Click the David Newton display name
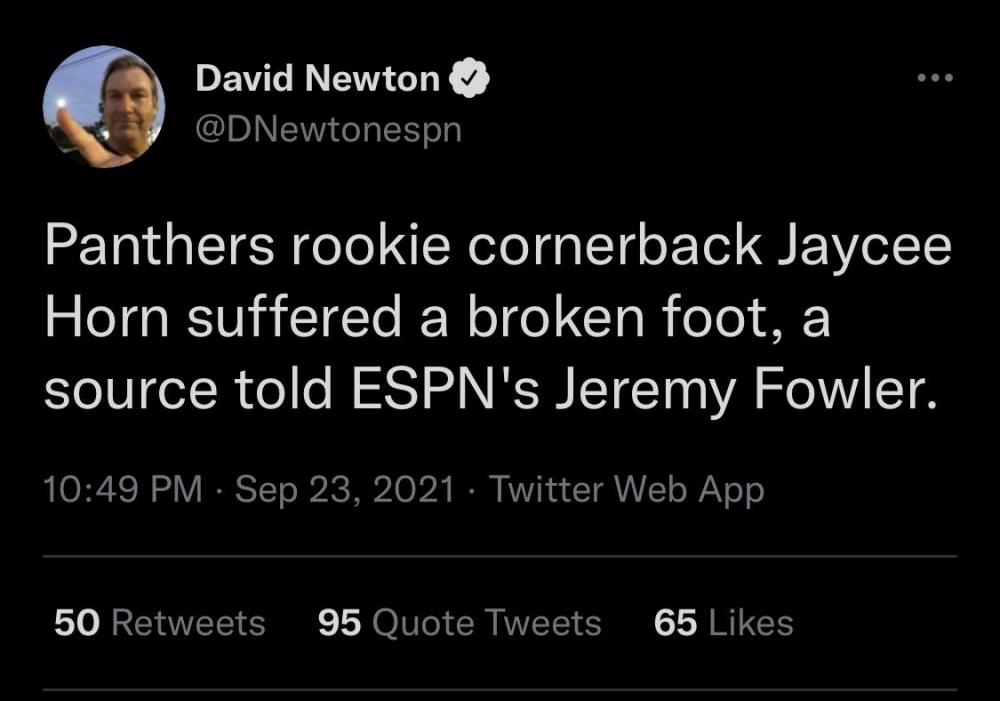This screenshot has height=701, width=1000. coord(317,78)
